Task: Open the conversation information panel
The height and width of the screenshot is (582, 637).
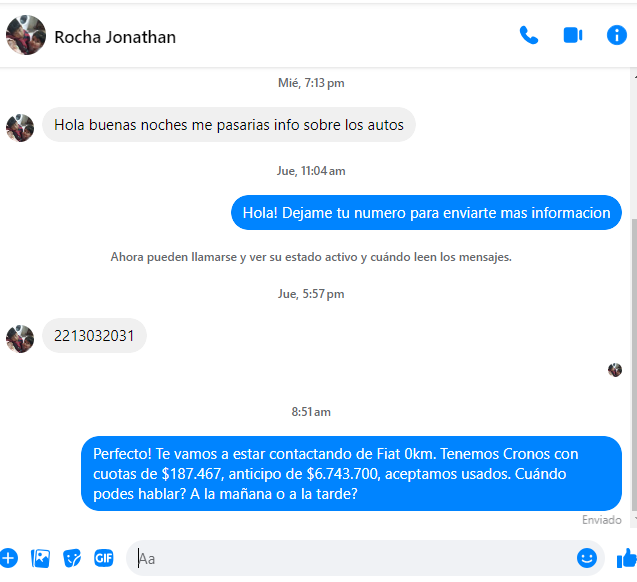Action: tap(617, 35)
